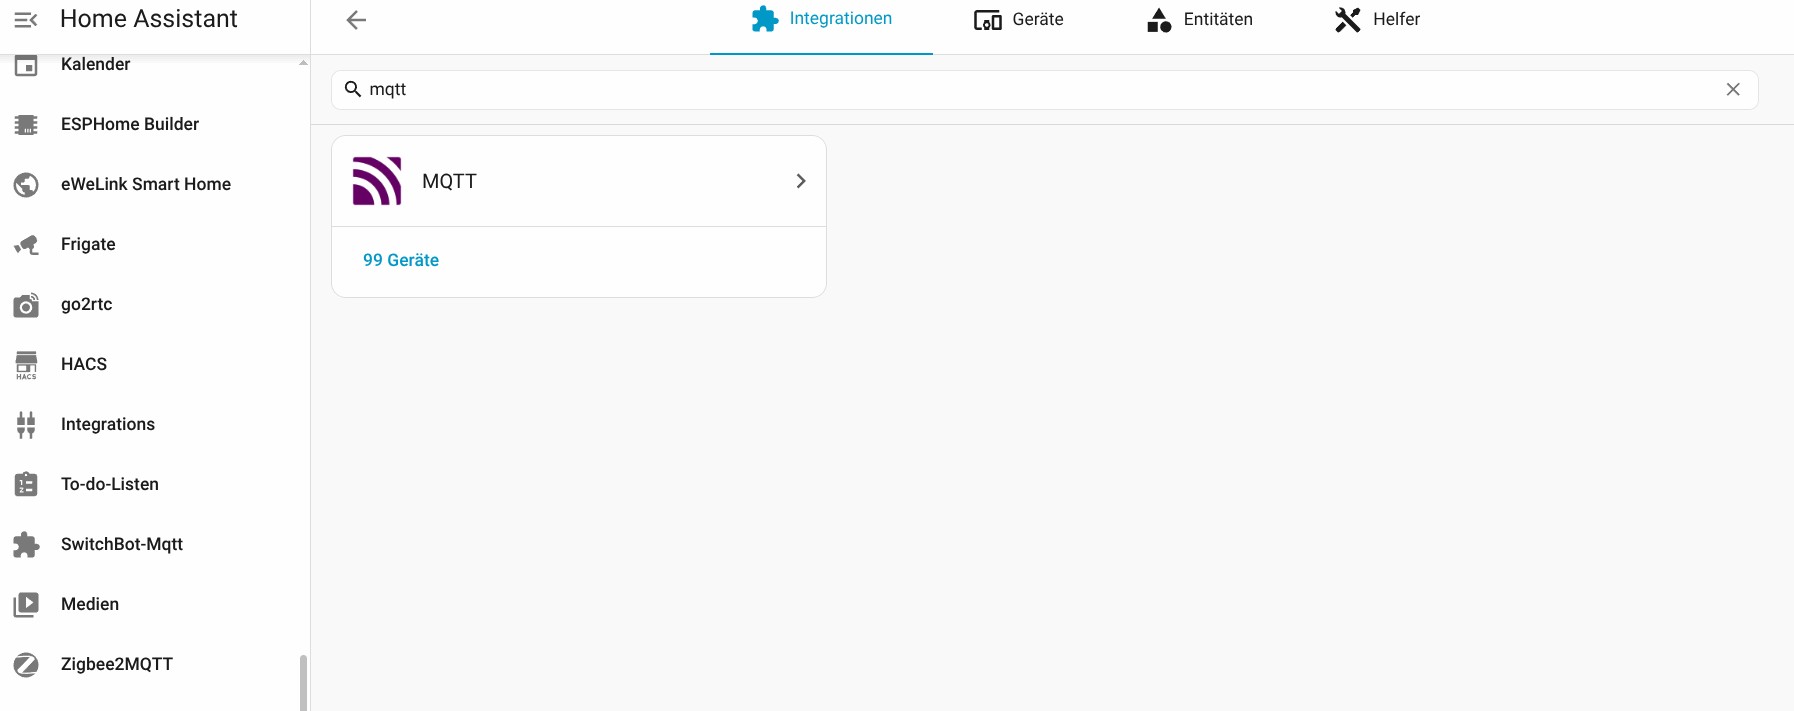Click the Frigate camera icon
This screenshot has height=711, width=1794.
(26, 245)
